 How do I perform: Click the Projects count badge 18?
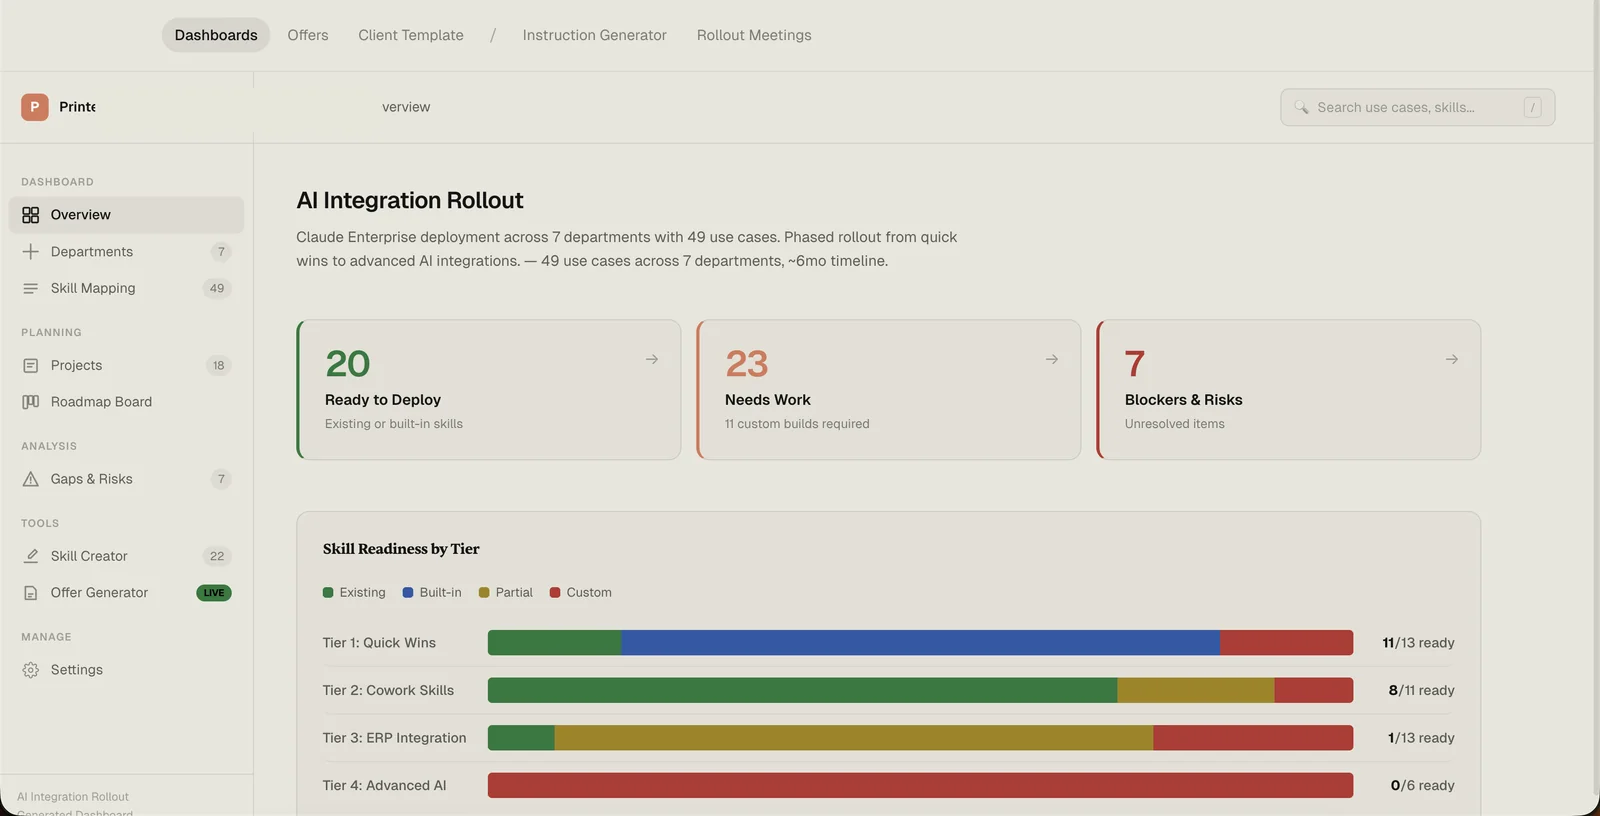[x=218, y=366]
